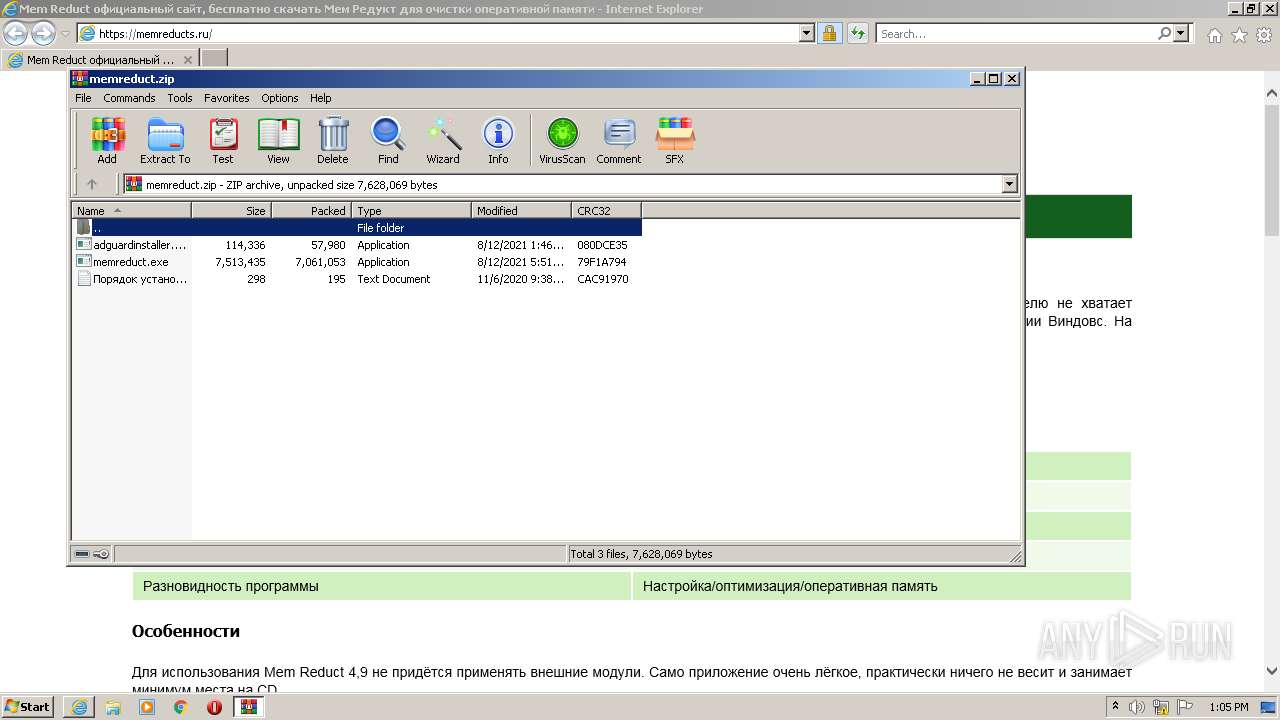Run the VirusScan toolbar icon
The image size is (1280, 720).
coord(562,140)
